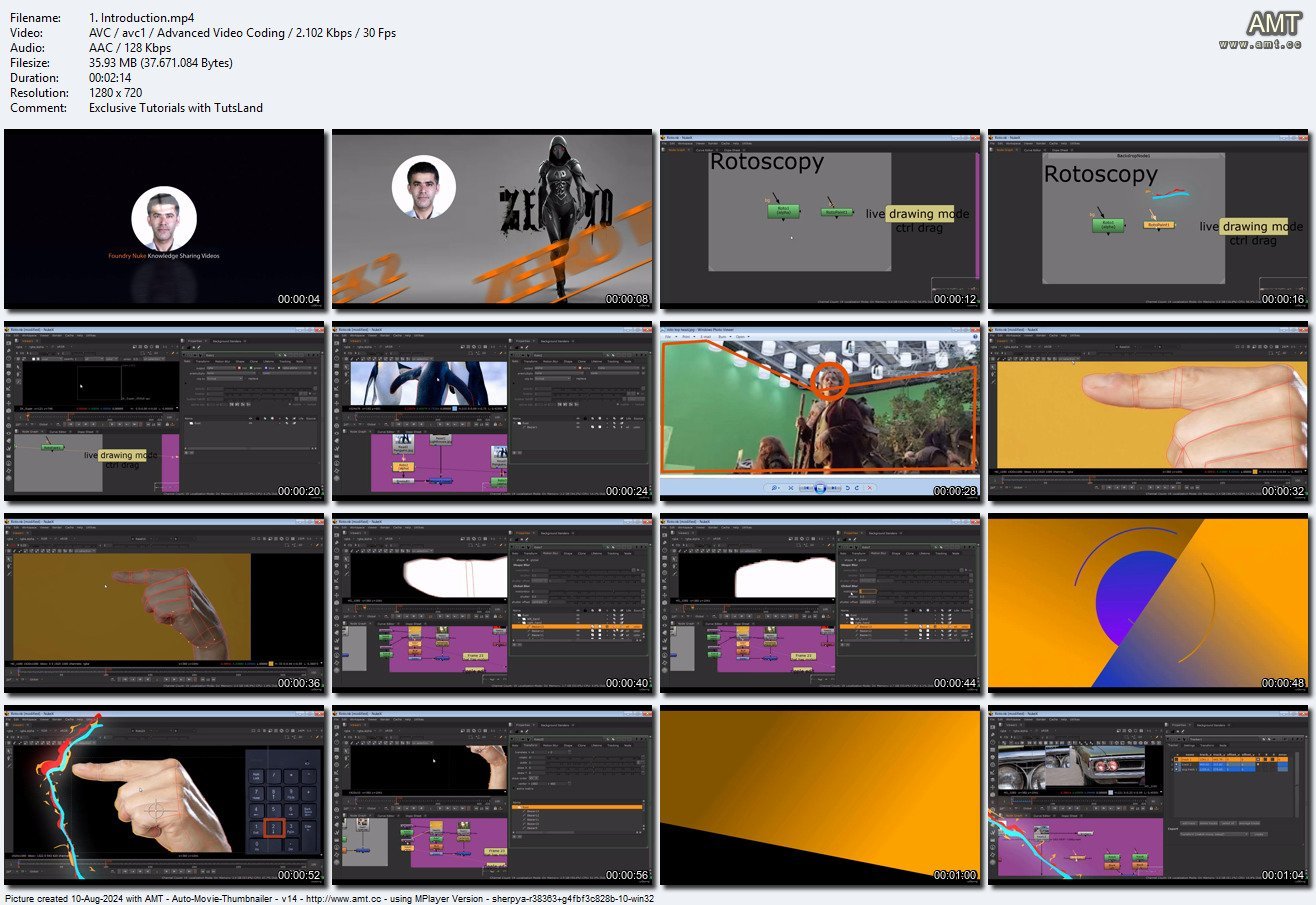Click the Picture created footer line
Viewport: 1316px width, 905px height.
pyautogui.click(x=329, y=899)
